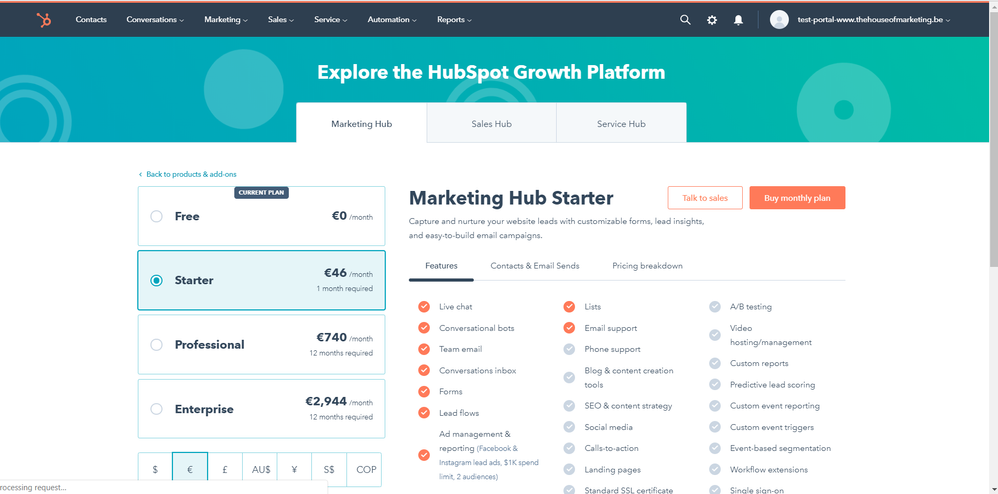Click the Lists check icon
This screenshot has height=494, width=998.
point(570,307)
